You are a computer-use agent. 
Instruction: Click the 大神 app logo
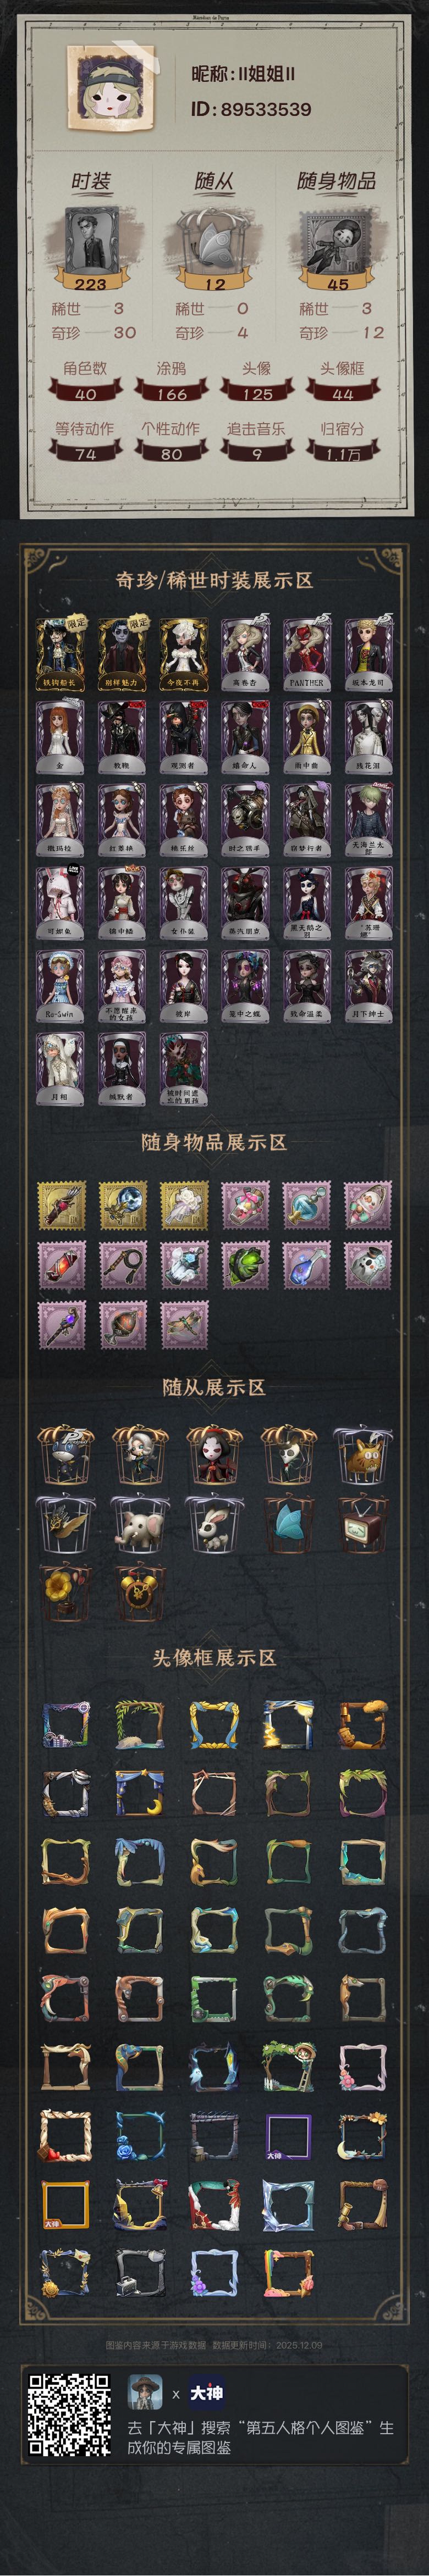tap(207, 2394)
